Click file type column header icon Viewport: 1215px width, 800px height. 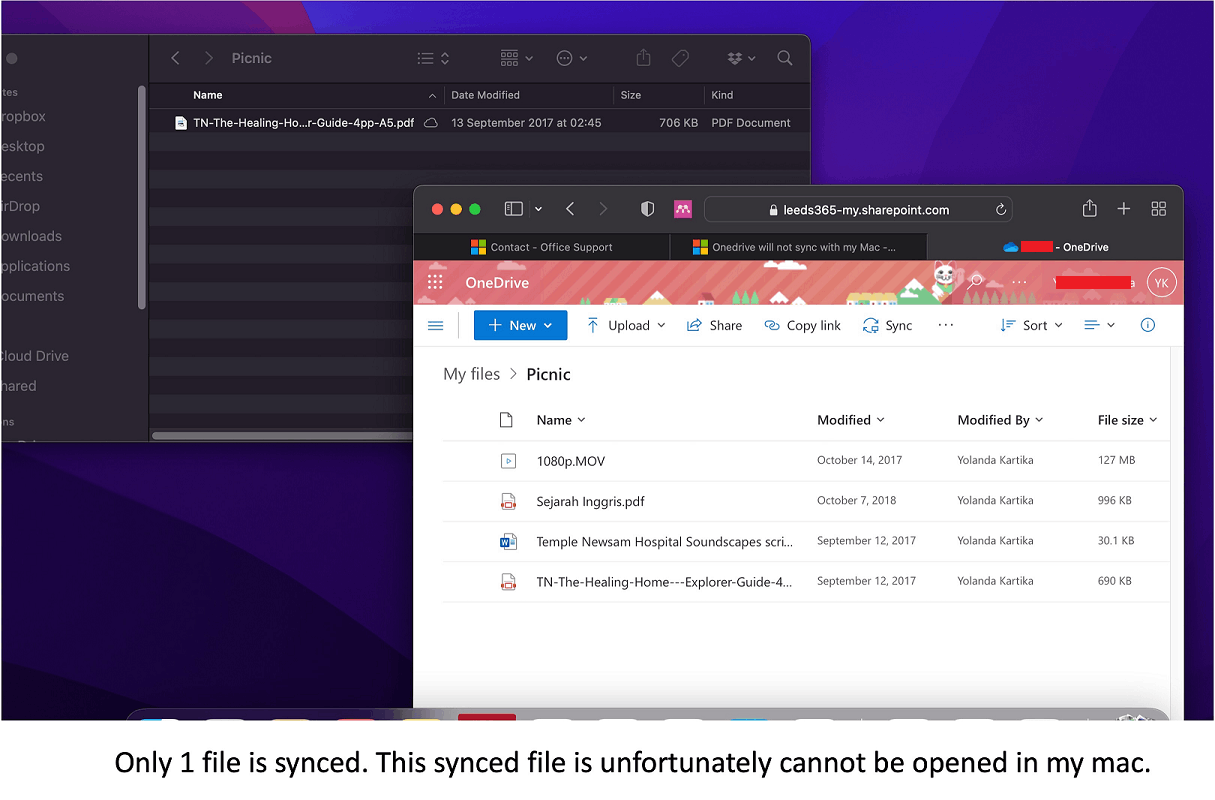[506, 420]
